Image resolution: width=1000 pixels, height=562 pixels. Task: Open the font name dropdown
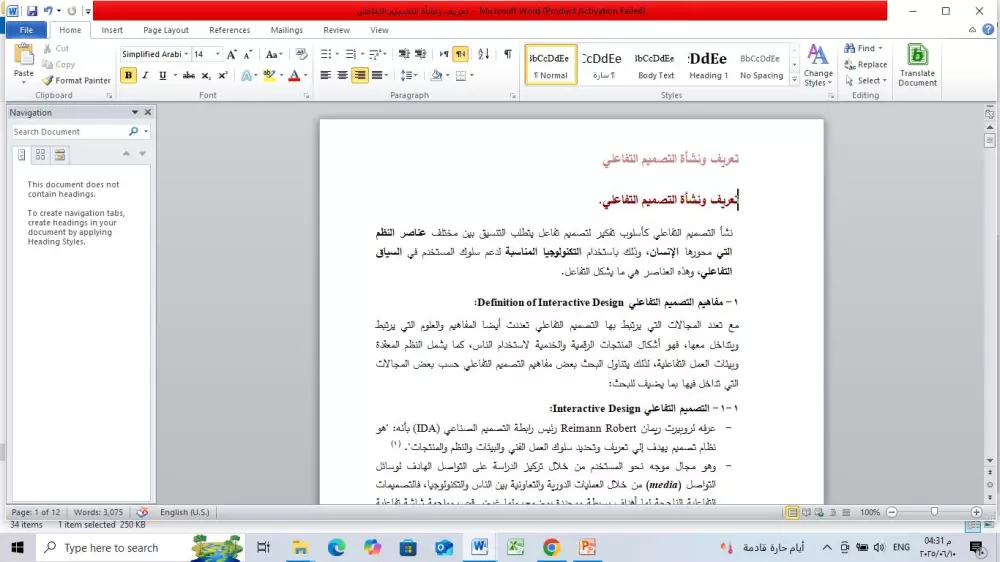[186, 54]
